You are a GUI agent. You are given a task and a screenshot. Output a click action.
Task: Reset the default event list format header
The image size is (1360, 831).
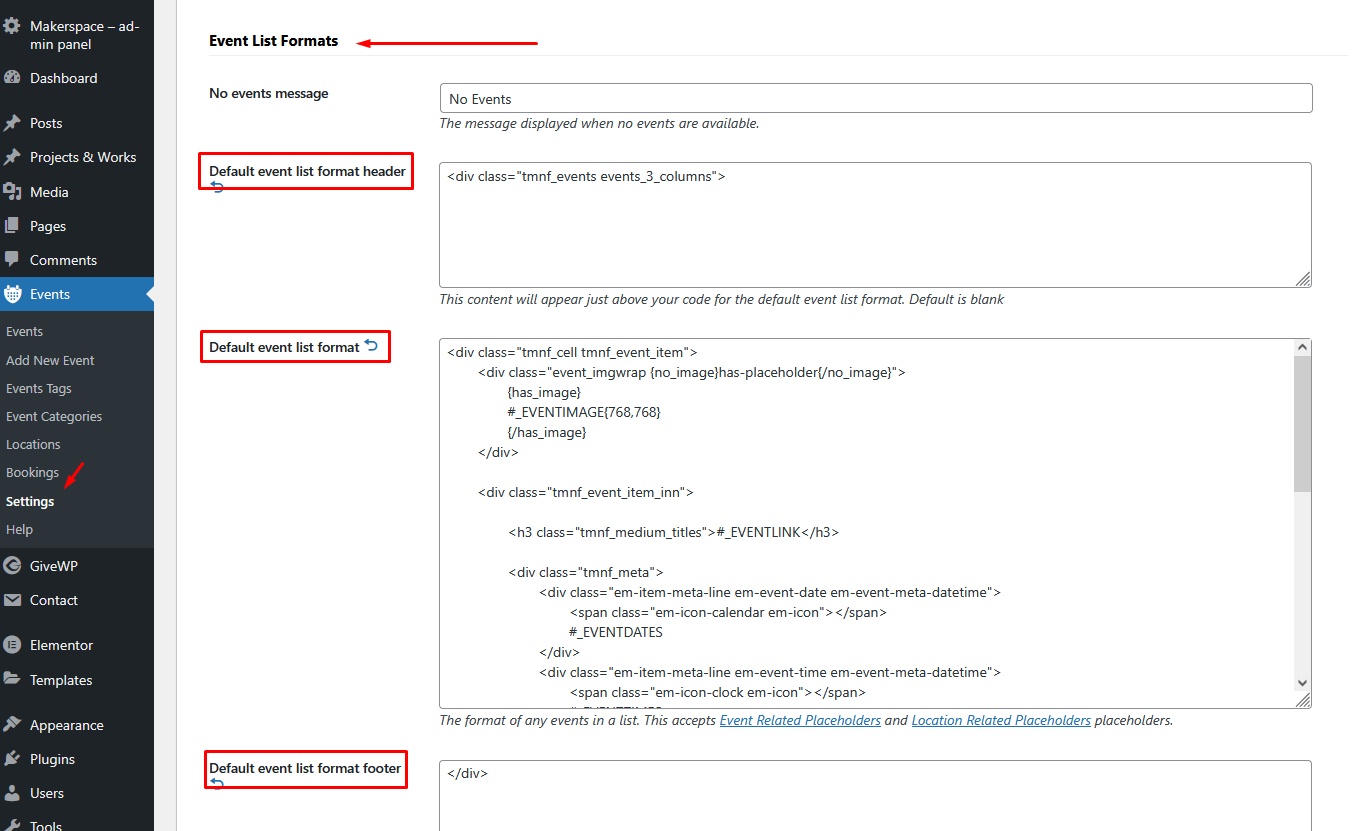coord(217,186)
